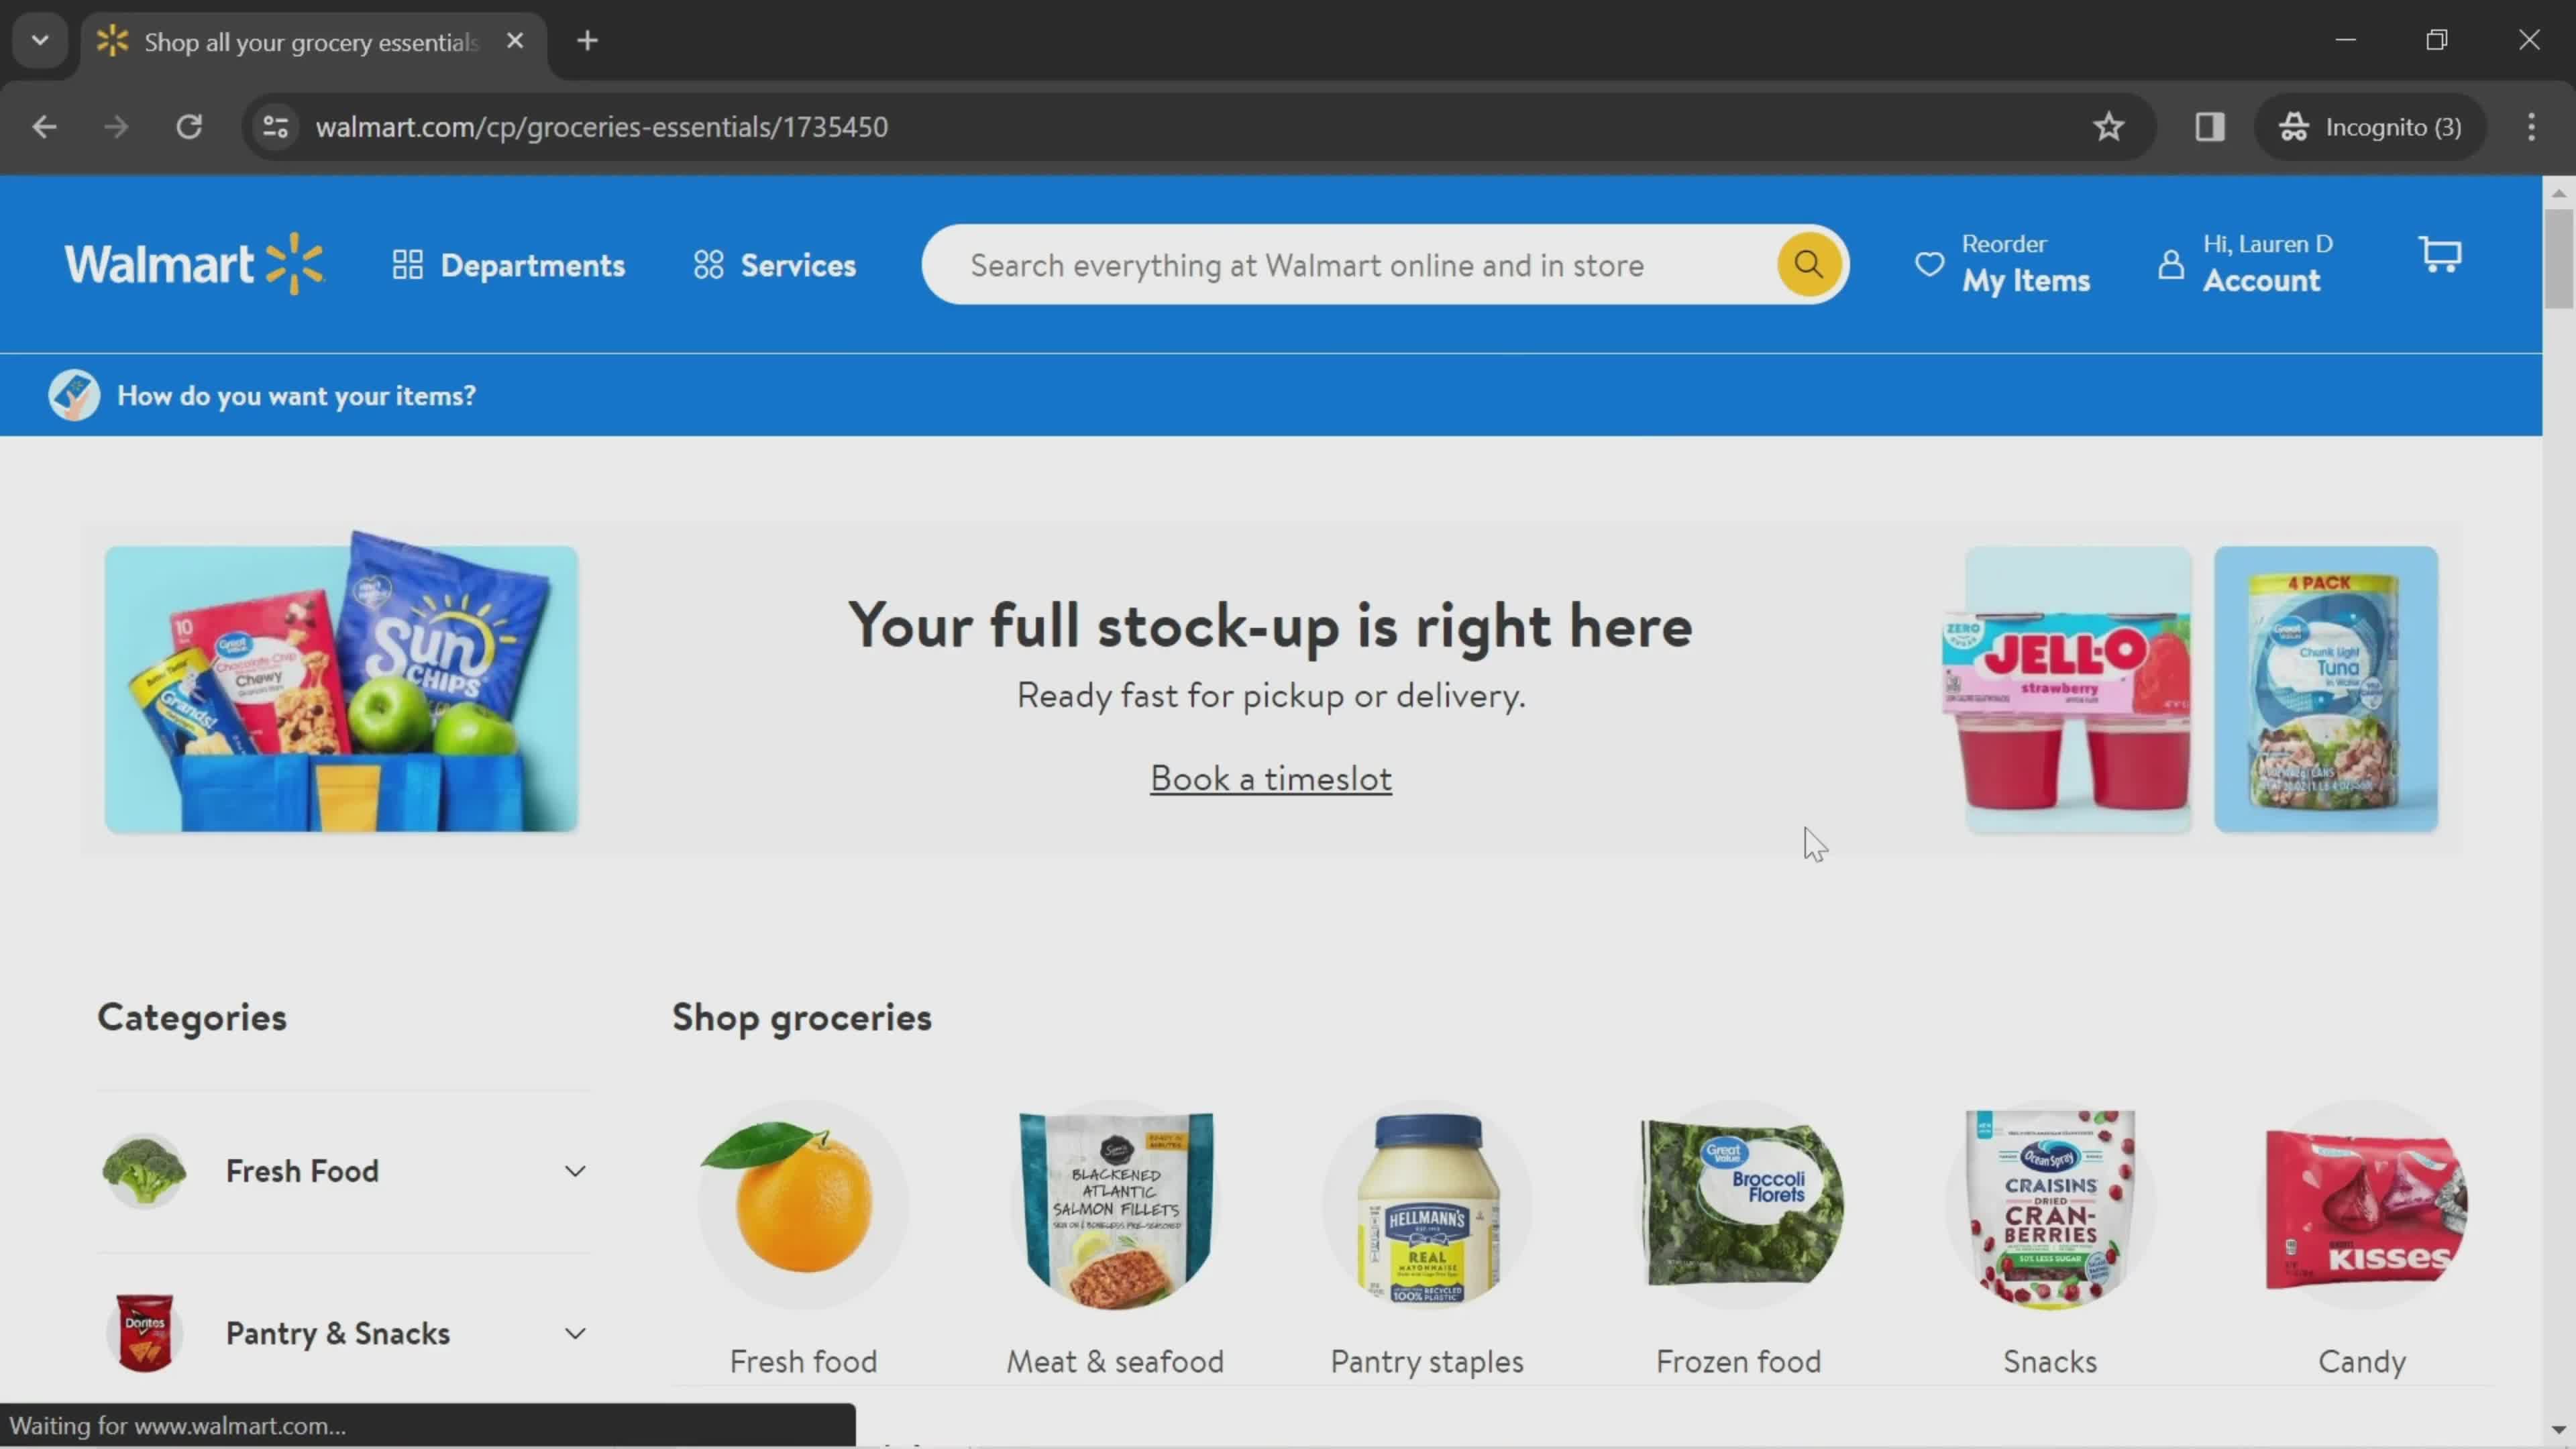Select the Snacks Craisins tile
2576x1449 pixels.
[x=2050, y=1205]
